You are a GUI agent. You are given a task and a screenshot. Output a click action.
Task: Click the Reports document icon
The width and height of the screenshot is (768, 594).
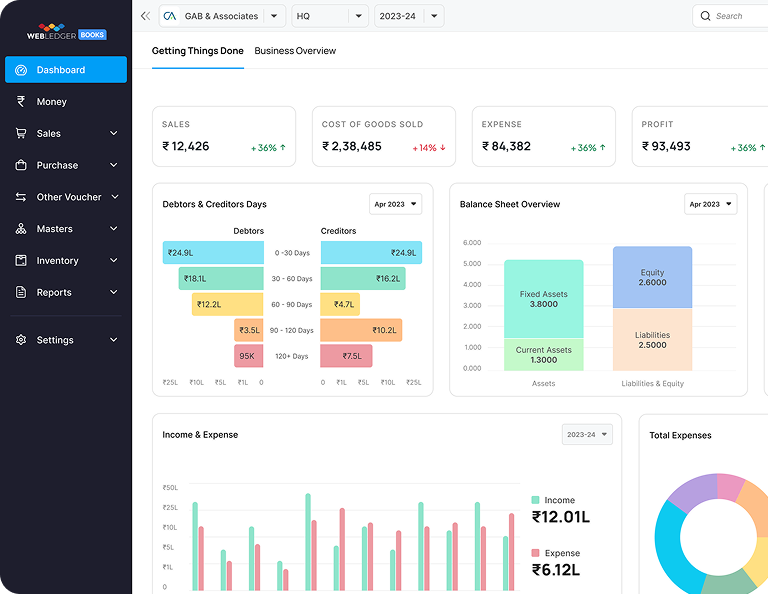tap(21, 293)
